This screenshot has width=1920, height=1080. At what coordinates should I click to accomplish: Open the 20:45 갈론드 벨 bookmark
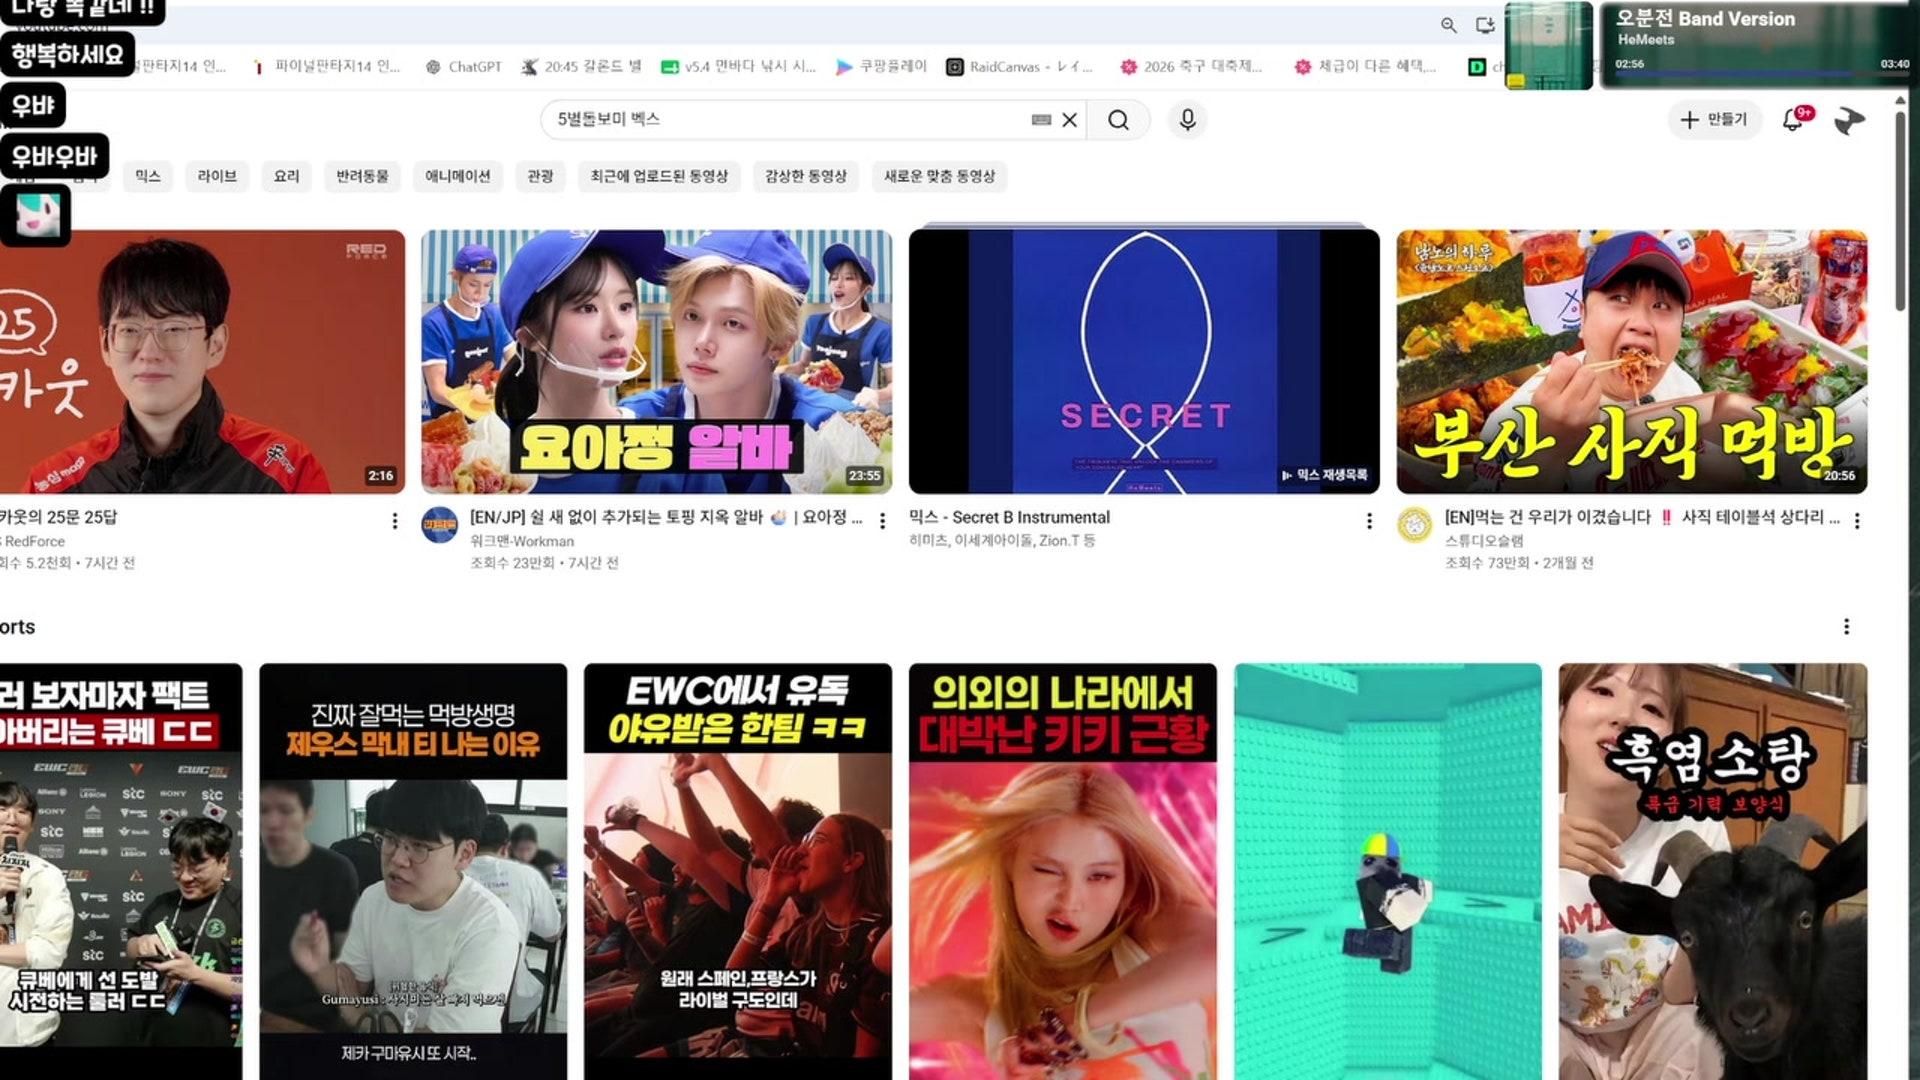pos(581,67)
